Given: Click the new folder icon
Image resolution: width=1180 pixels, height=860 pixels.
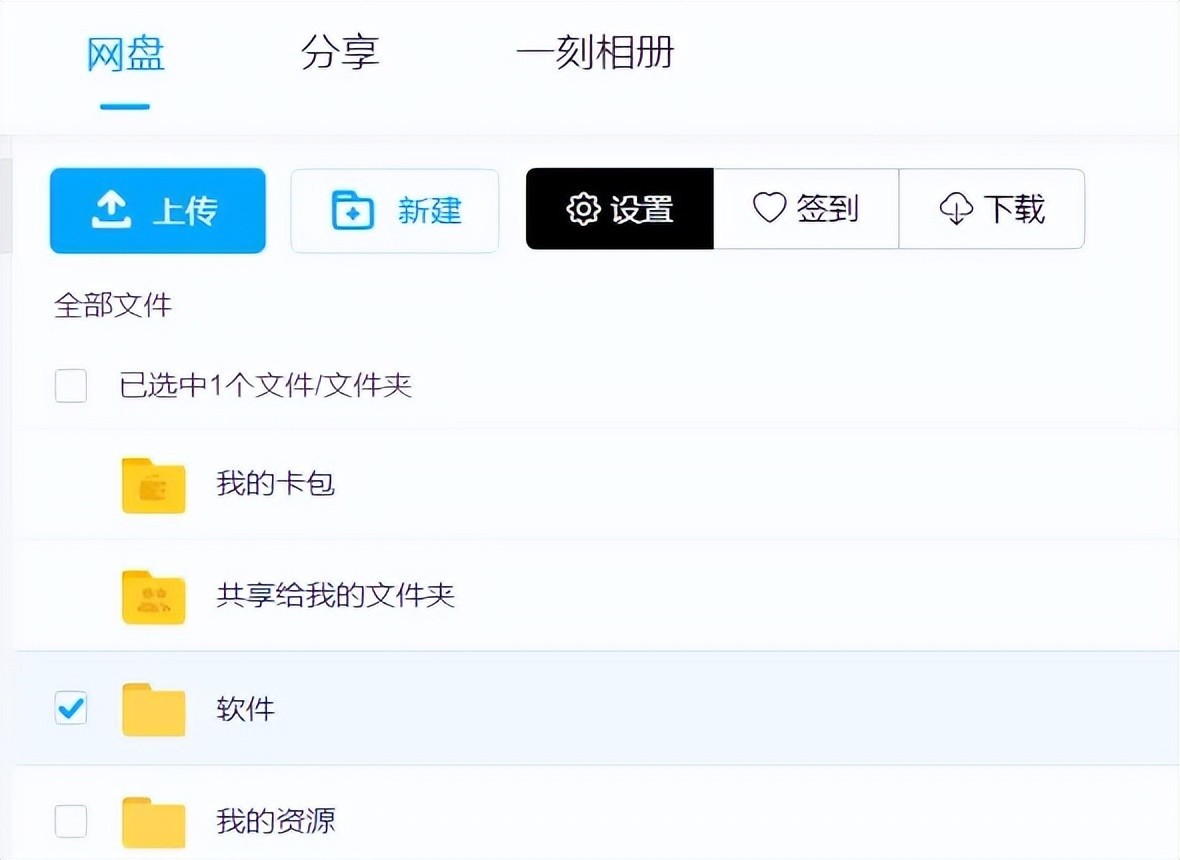Looking at the screenshot, I should click(x=352, y=211).
